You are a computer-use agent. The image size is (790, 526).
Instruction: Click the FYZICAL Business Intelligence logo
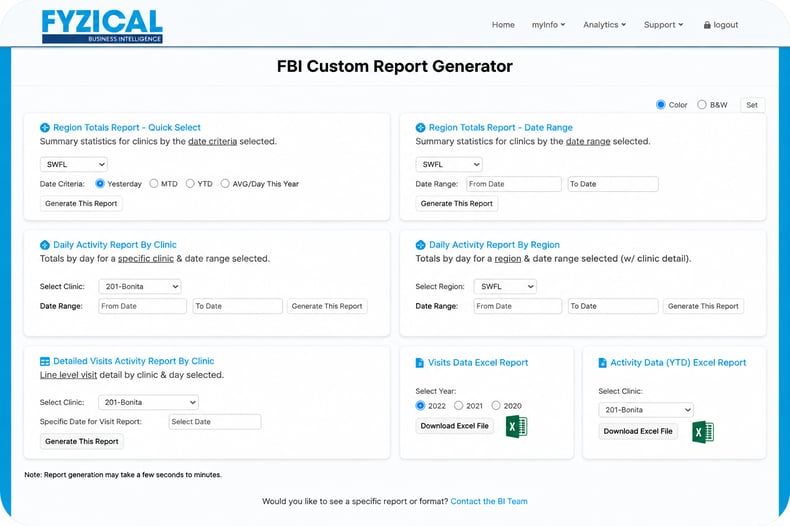point(102,26)
